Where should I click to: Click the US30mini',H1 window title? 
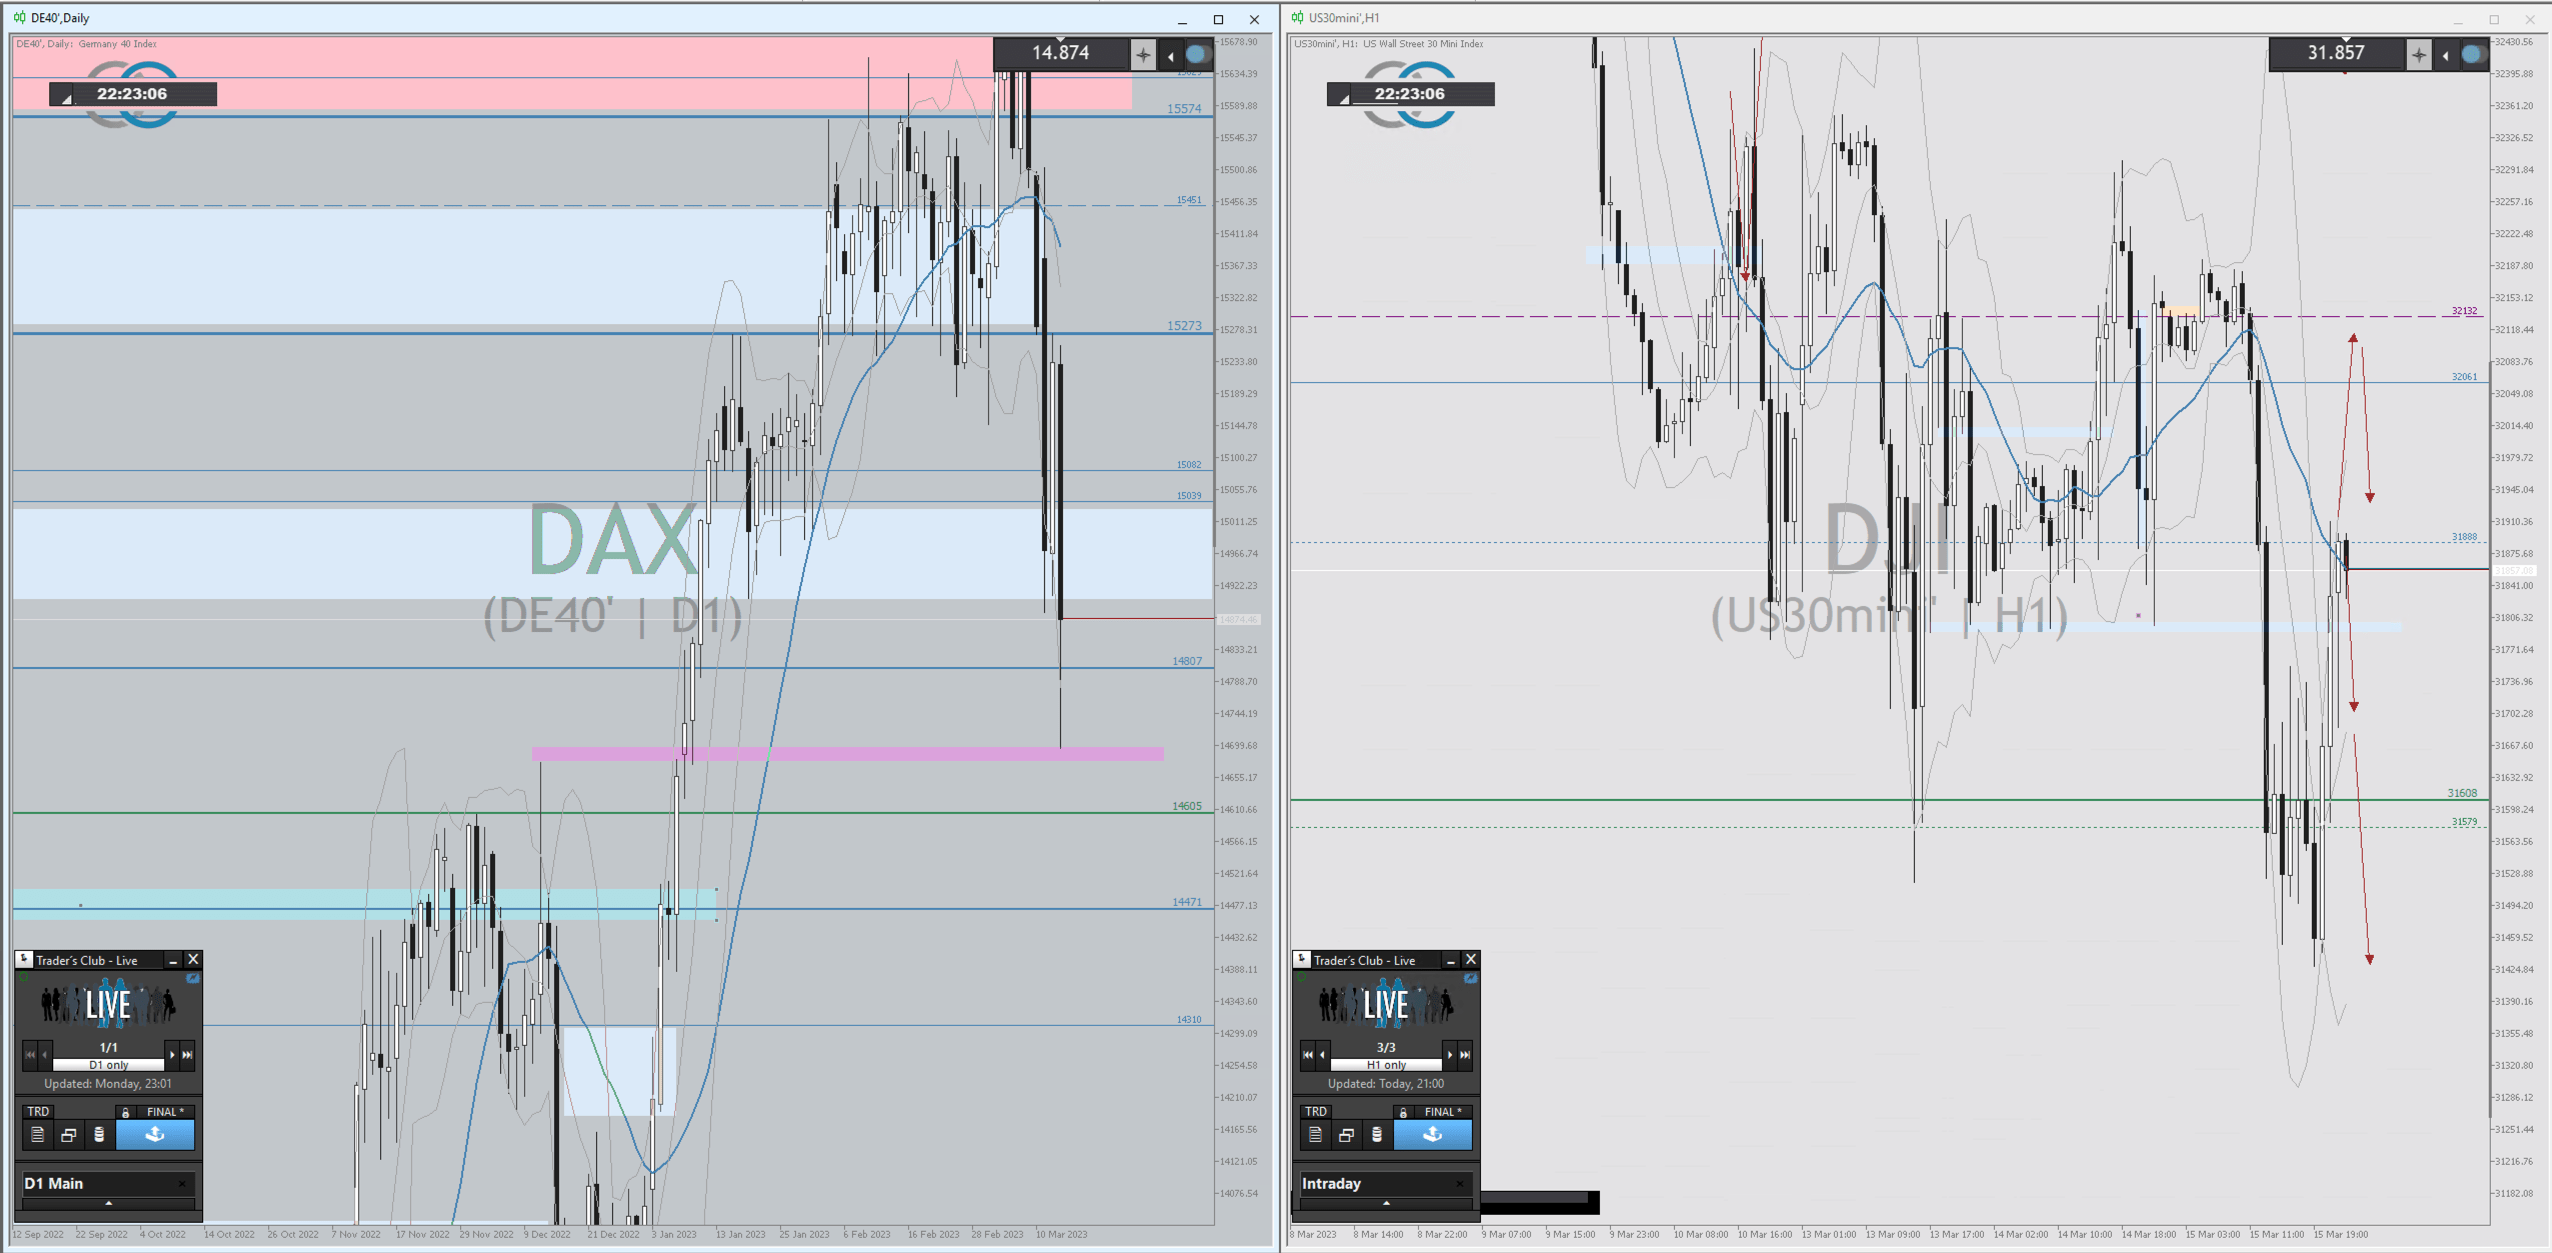pyautogui.click(x=1344, y=18)
